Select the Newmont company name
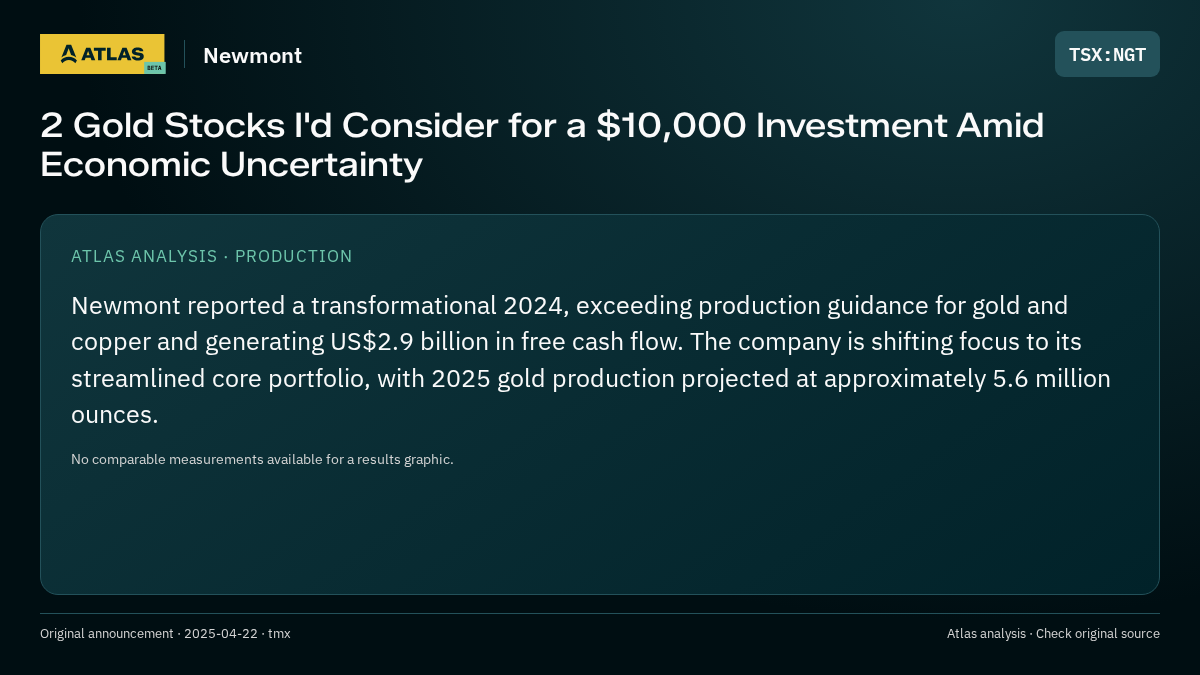The image size is (1200, 675). click(x=252, y=55)
